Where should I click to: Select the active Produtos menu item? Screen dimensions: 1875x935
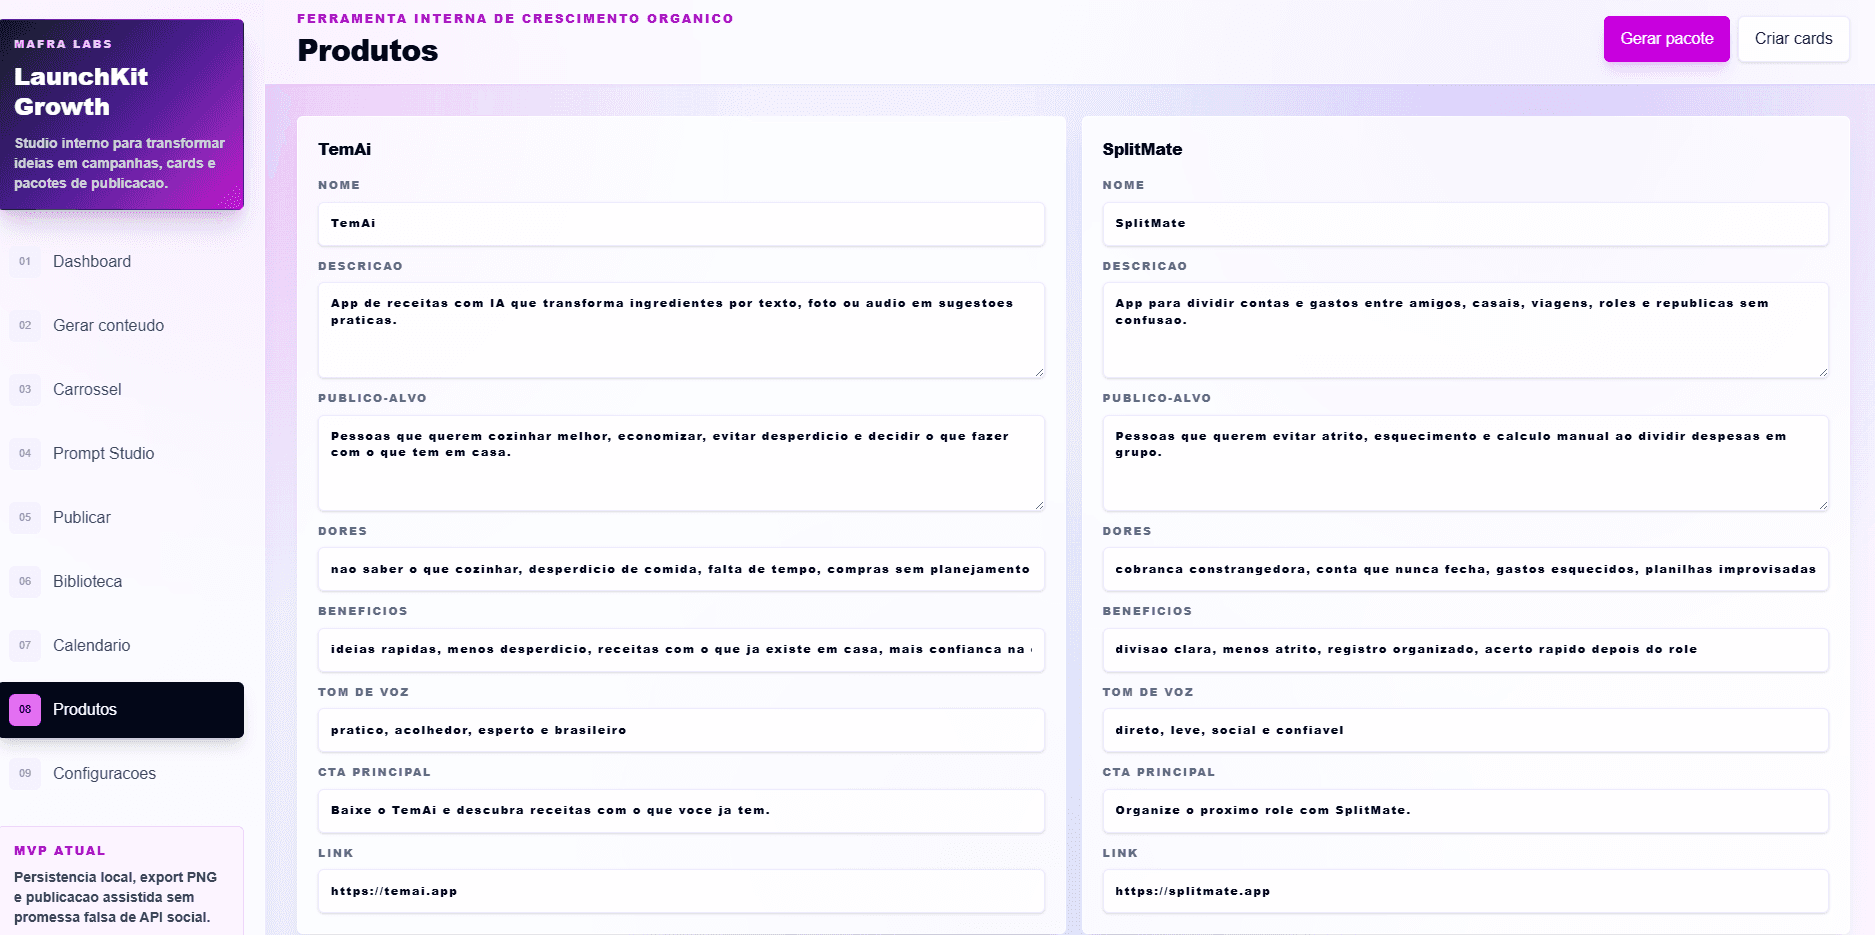(x=122, y=710)
